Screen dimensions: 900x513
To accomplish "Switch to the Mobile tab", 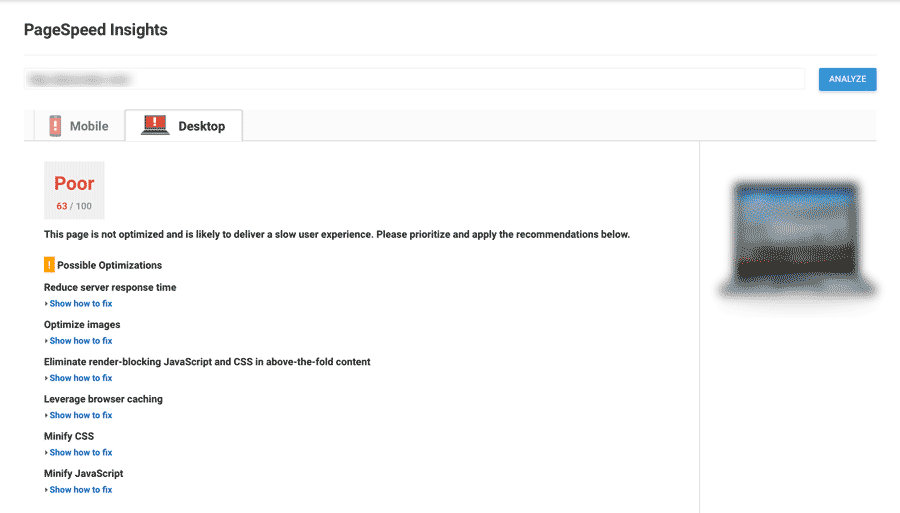I will pyautogui.click(x=79, y=126).
